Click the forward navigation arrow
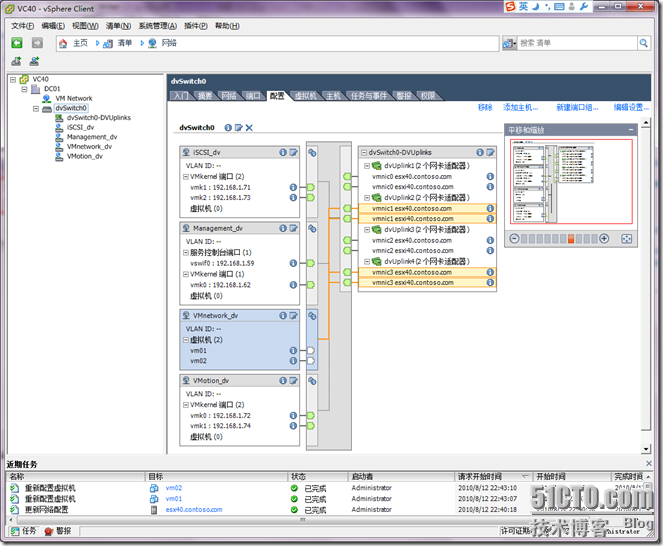This screenshot has width=663, height=546. (x=37, y=43)
